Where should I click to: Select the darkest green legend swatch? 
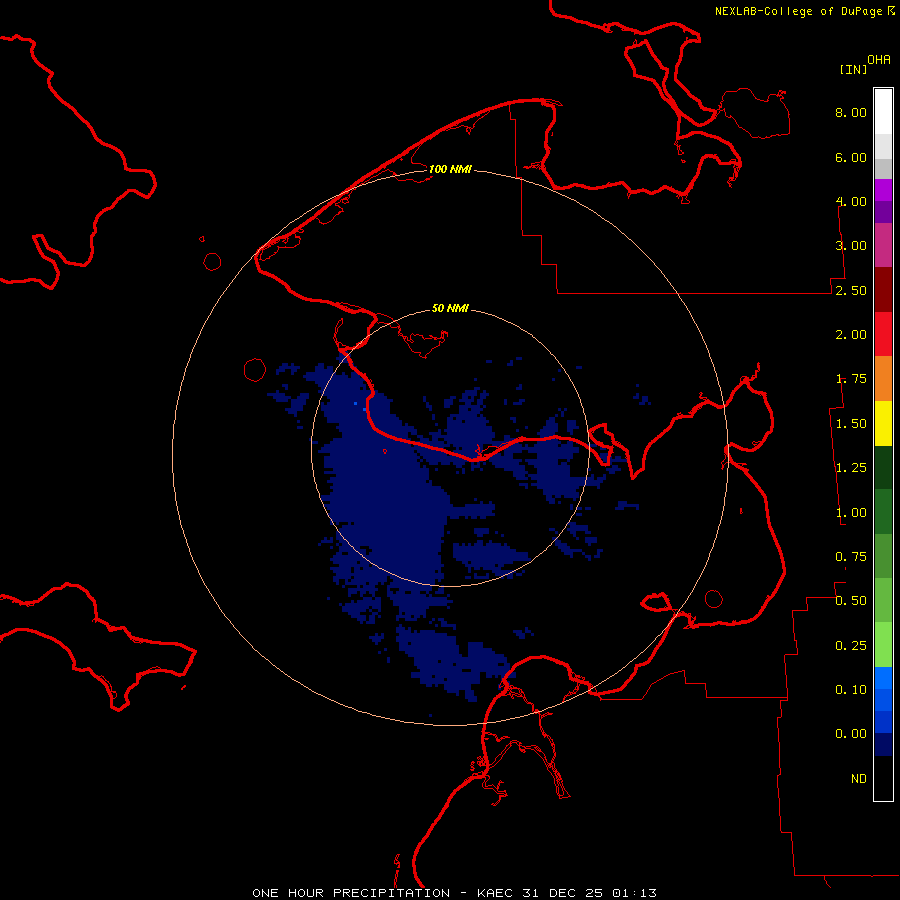pos(883,467)
